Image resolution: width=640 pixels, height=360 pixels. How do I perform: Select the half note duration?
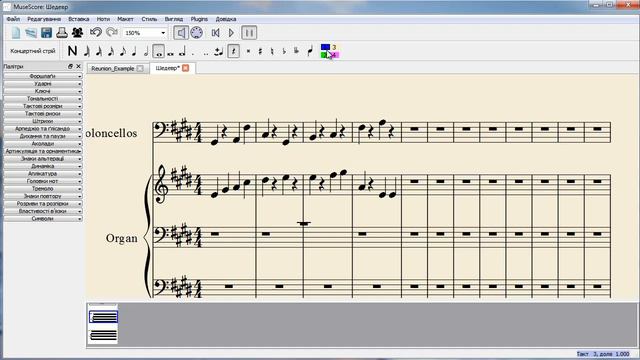pyautogui.click(x=146, y=51)
